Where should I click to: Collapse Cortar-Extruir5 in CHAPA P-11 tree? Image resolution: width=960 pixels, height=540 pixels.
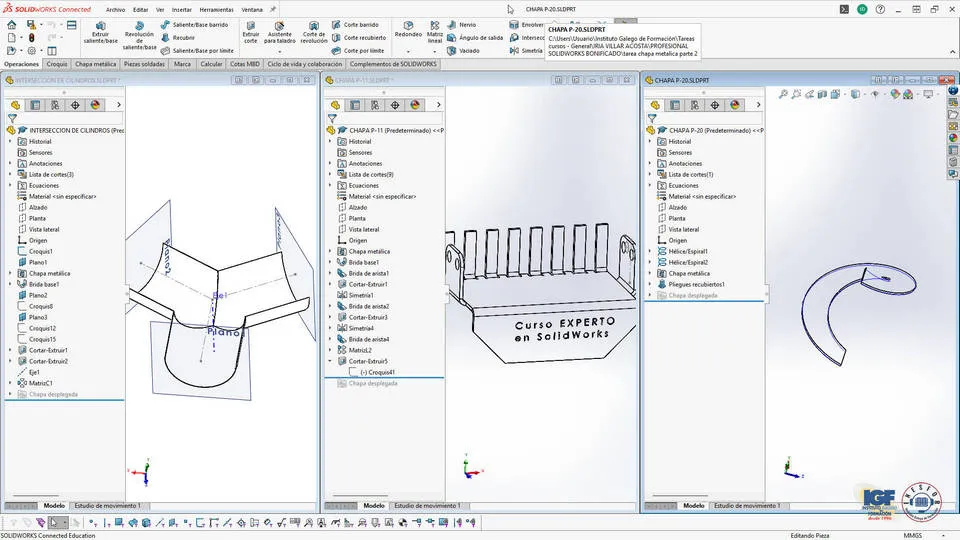coord(329,361)
